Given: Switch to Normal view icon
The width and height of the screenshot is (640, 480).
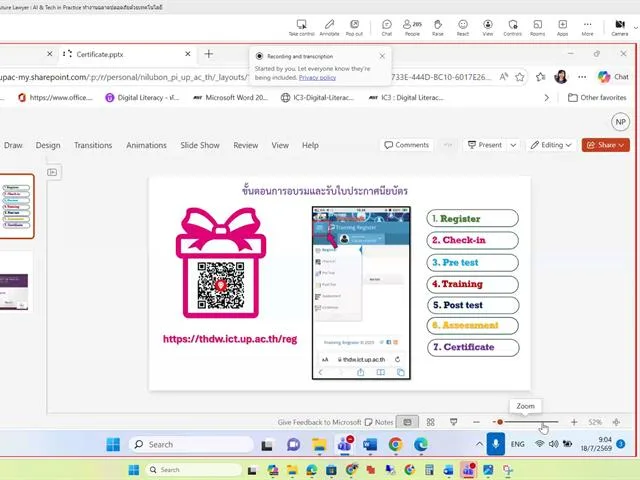Looking at the screenshot, I should tap(407, 422).
